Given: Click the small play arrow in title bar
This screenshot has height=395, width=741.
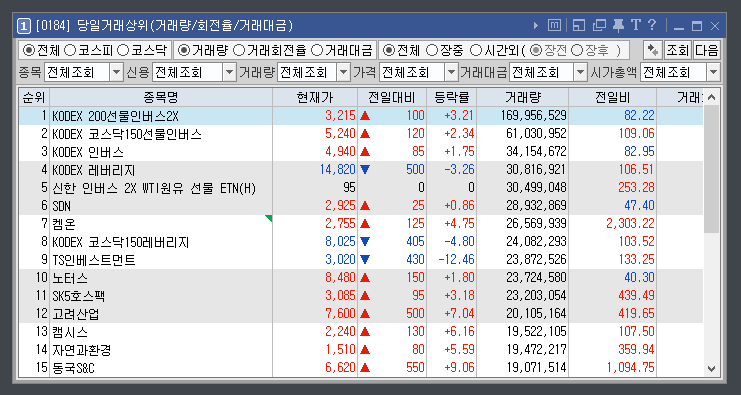Looking at the screenshot, I should coord(535,26).
